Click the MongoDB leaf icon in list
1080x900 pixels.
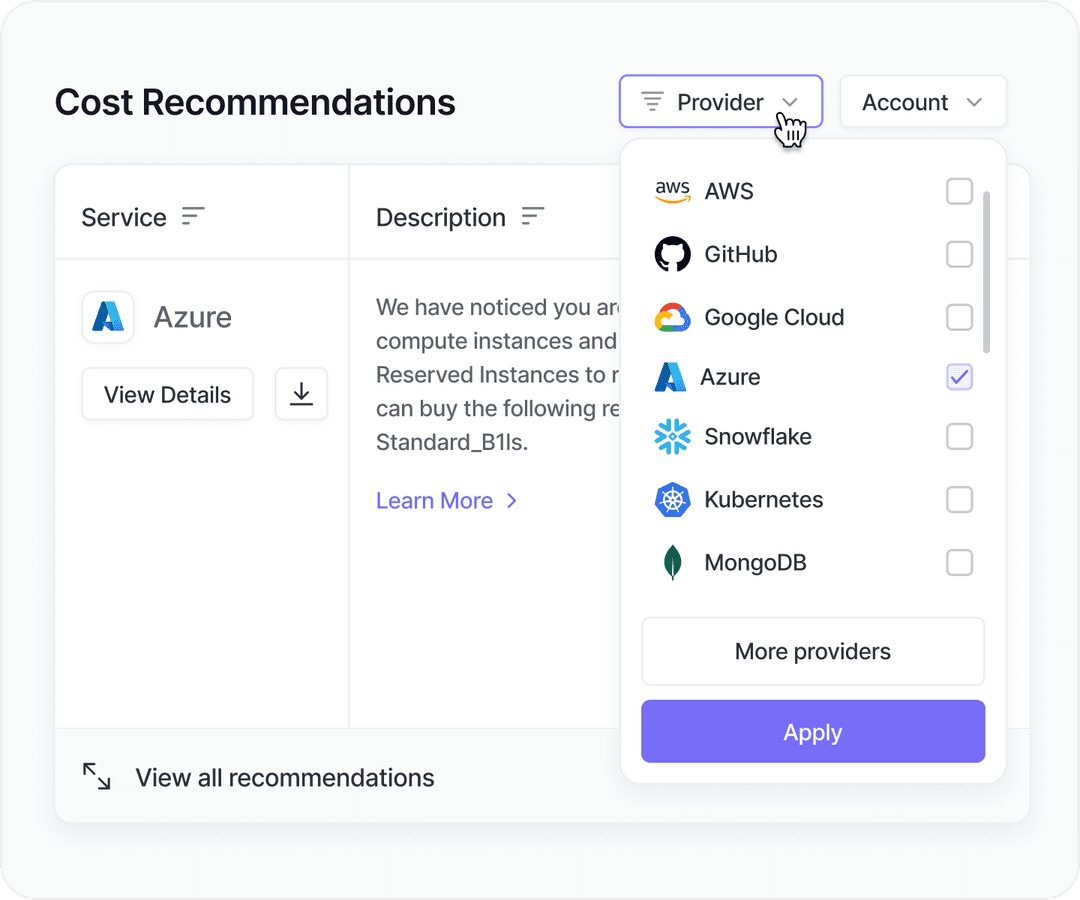coord(672,563)
